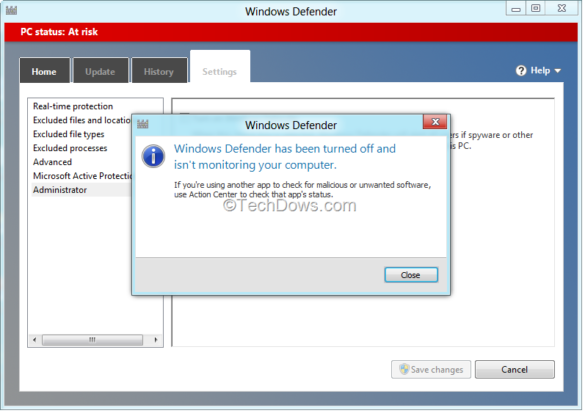Choose Excluded file types setting

pos(69,134)
